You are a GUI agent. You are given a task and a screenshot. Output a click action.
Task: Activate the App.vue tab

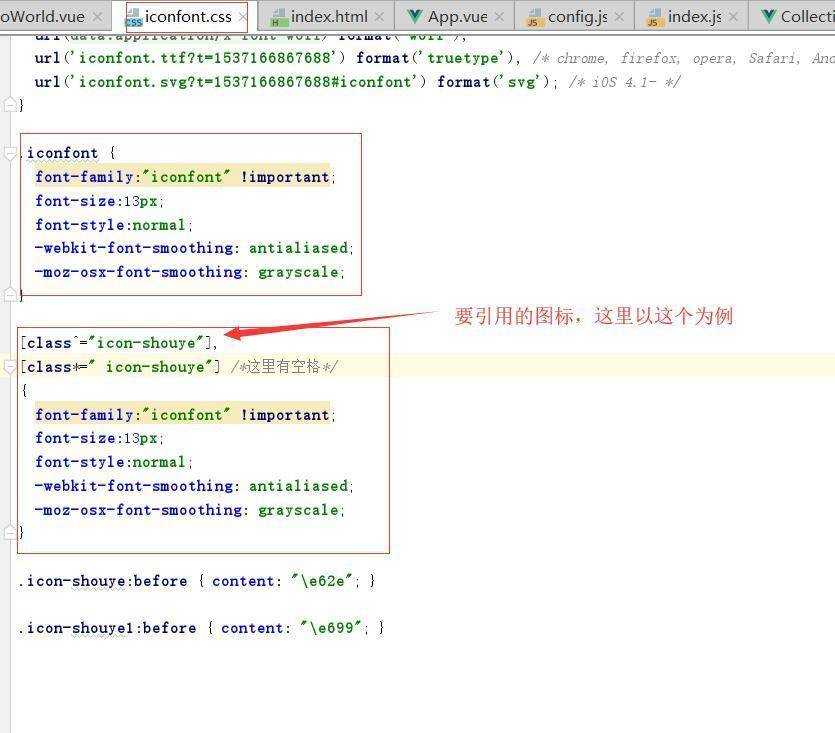tap(457, 17)
